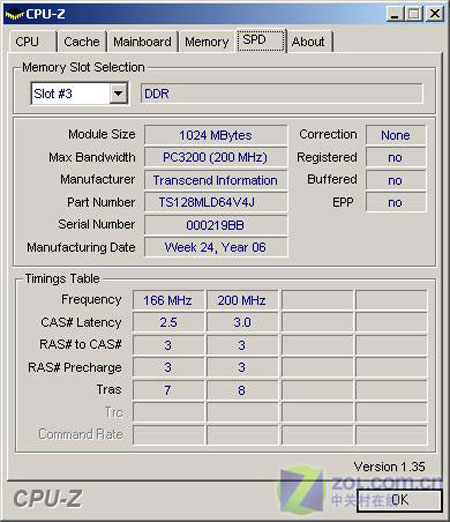Click the RAS# to CAS# label
This screenshot has height=522, width=450.
pyautogui.click(x=80, y=344)
